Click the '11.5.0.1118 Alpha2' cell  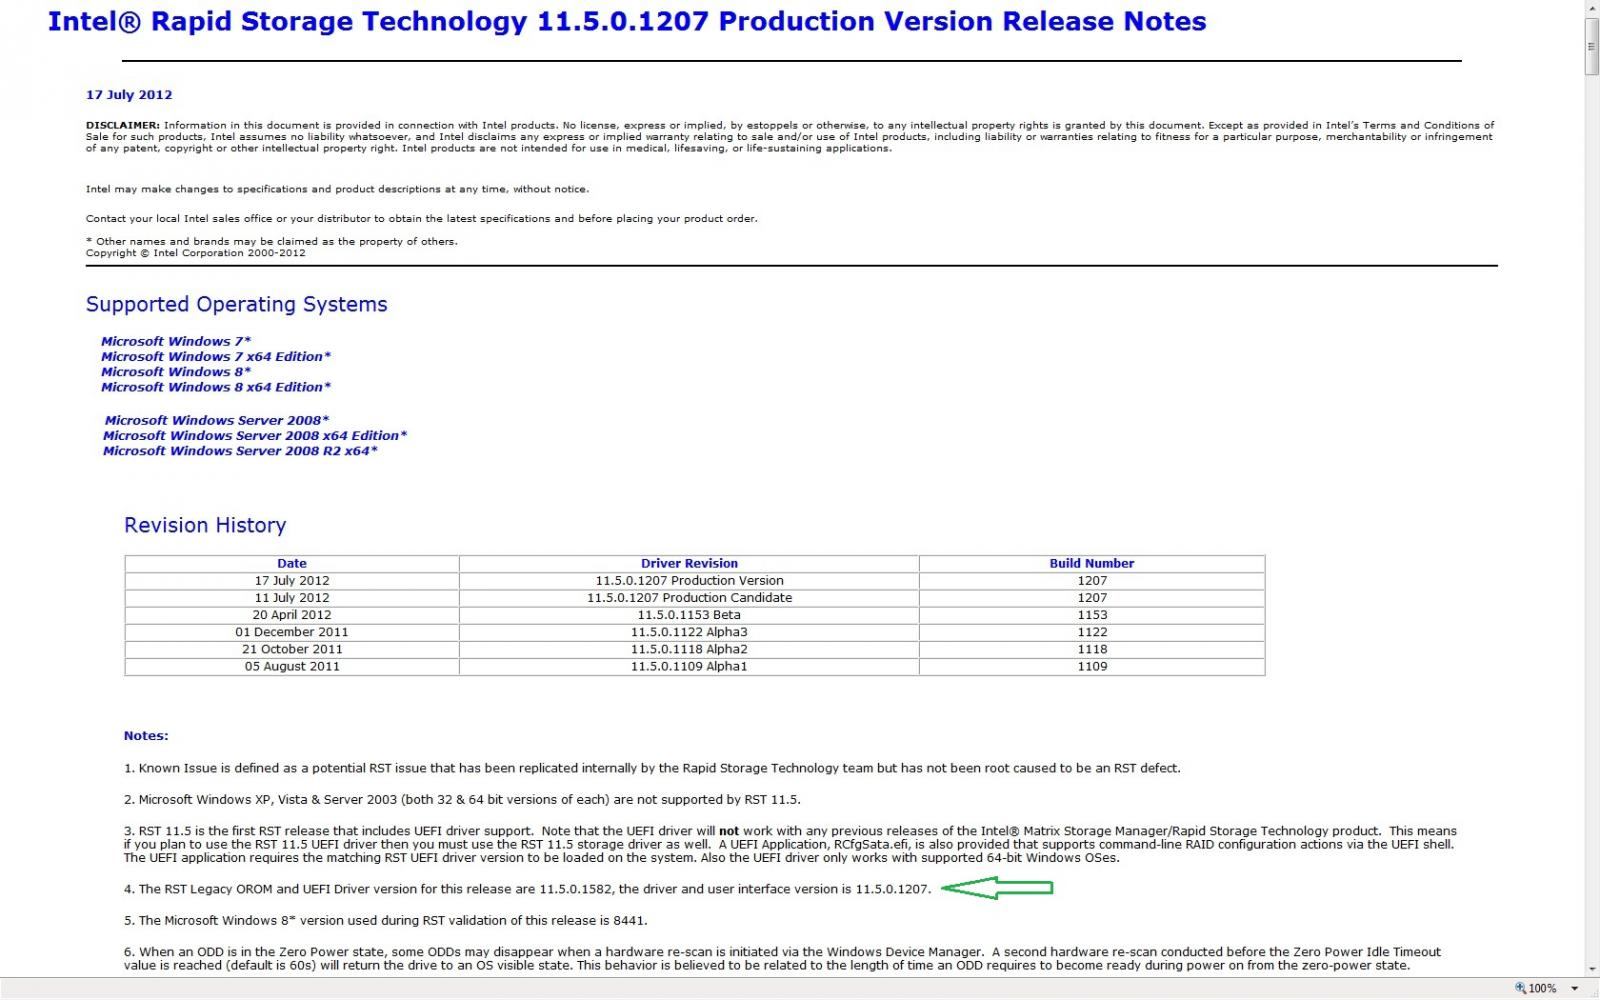689,649
